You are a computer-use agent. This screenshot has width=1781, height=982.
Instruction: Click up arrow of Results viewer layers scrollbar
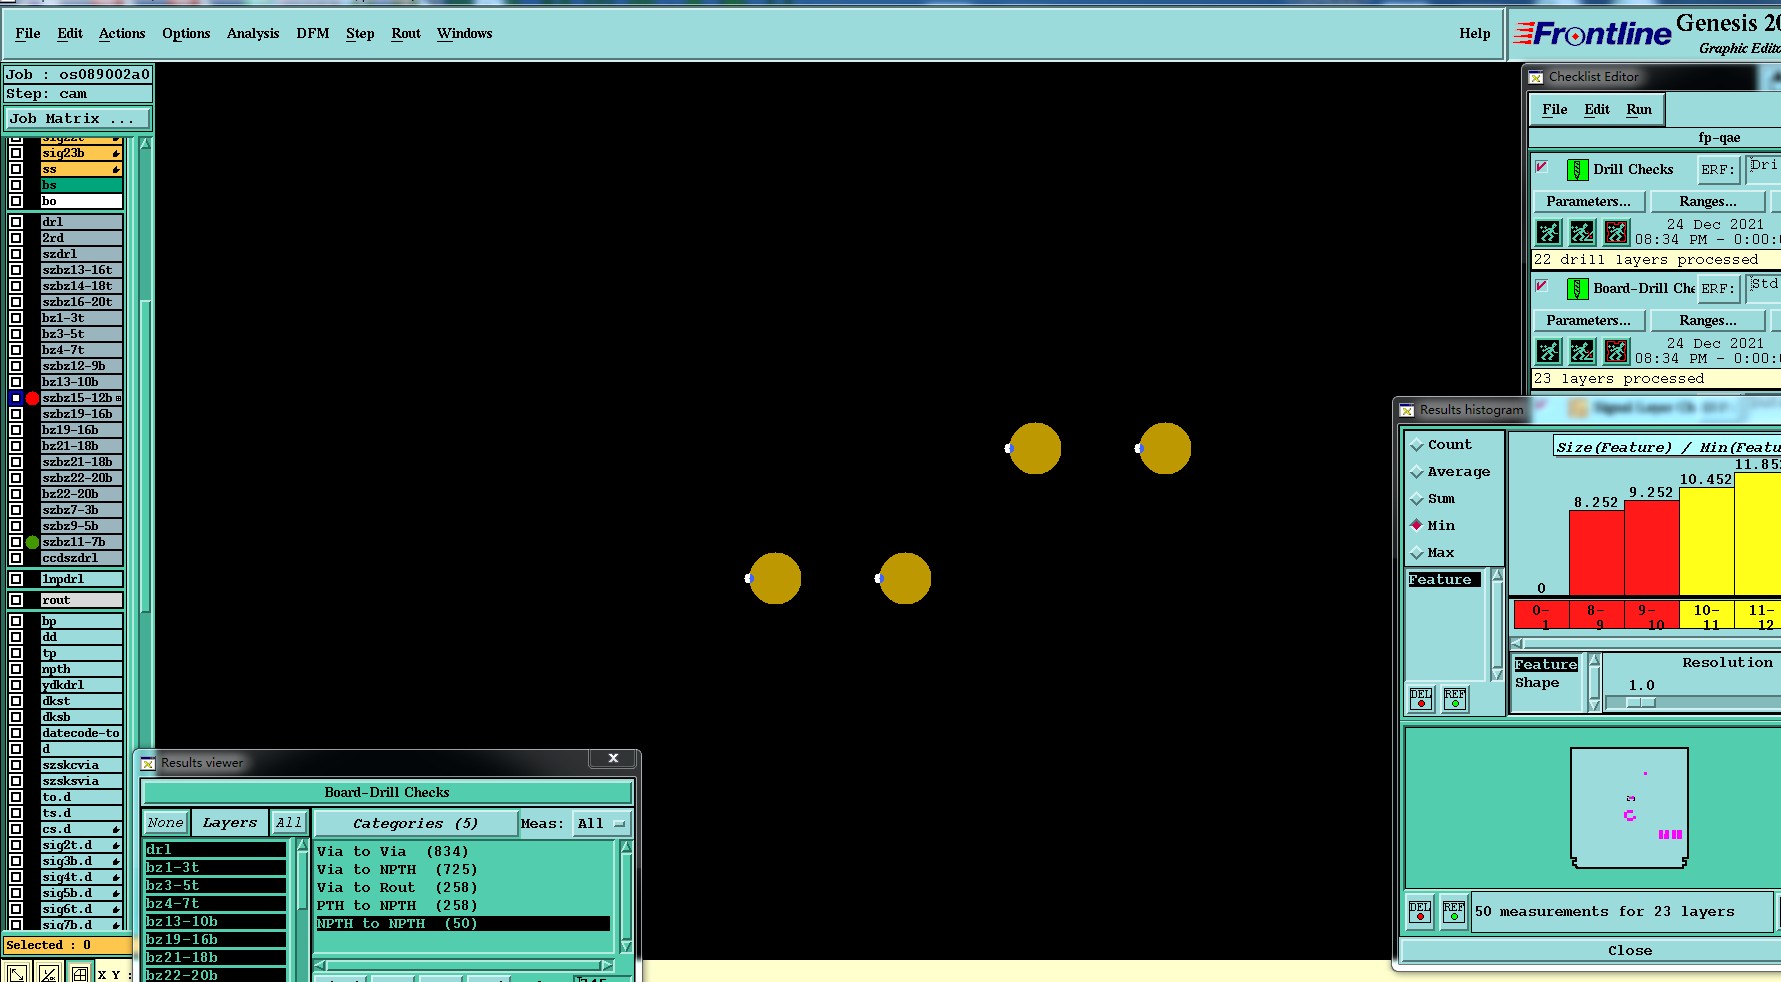(x=302, y=846)
